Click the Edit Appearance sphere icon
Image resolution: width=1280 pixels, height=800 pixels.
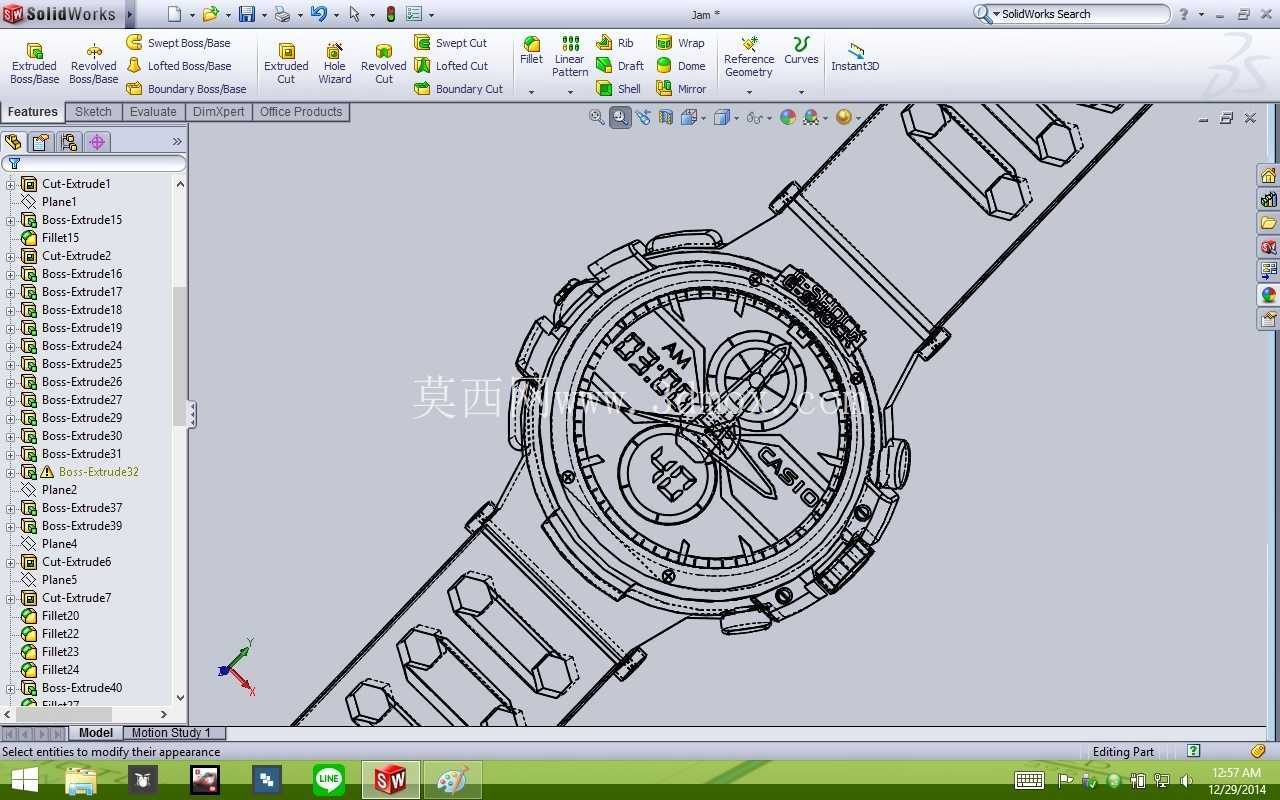[788, 117]
